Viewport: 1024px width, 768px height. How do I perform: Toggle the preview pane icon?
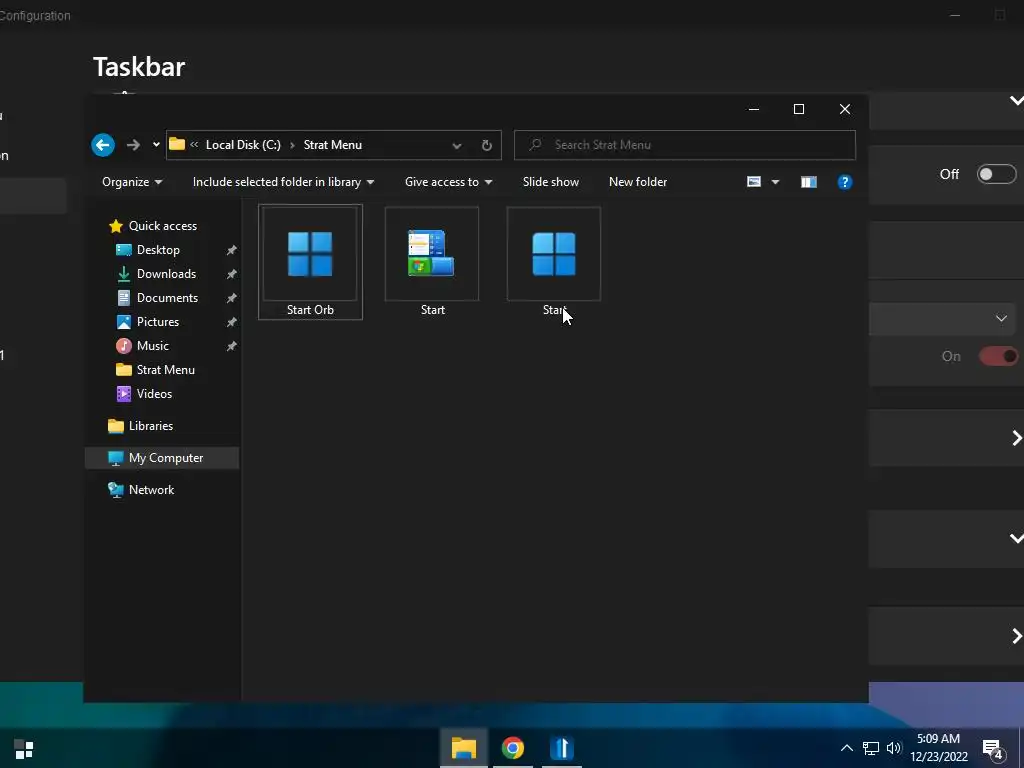(808, 182)
